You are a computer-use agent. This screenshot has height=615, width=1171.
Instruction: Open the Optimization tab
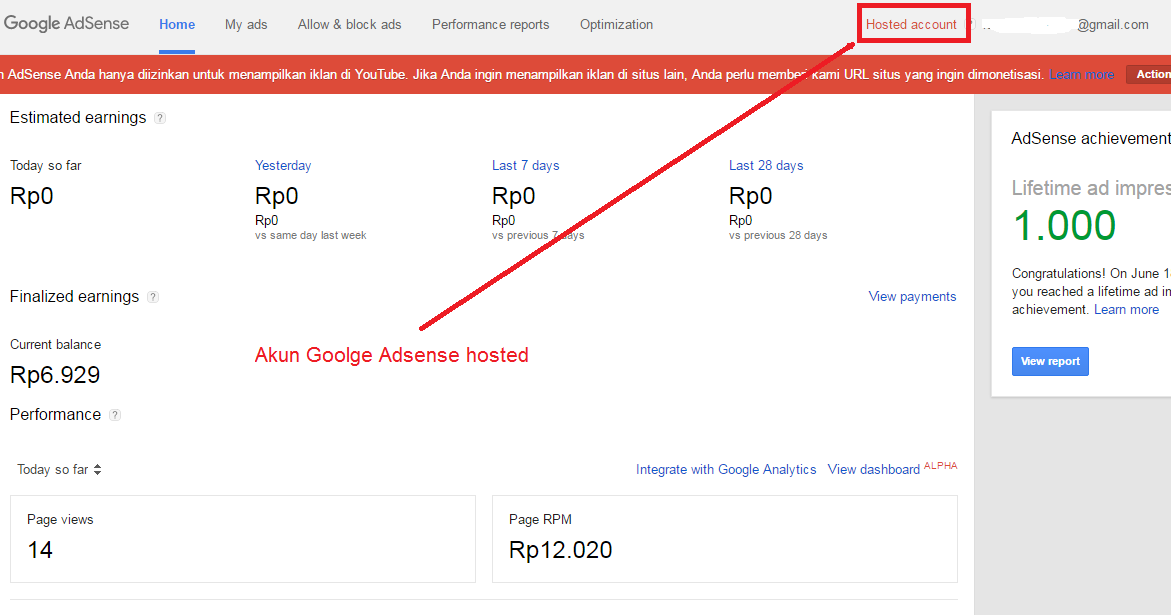pos(616,24)
